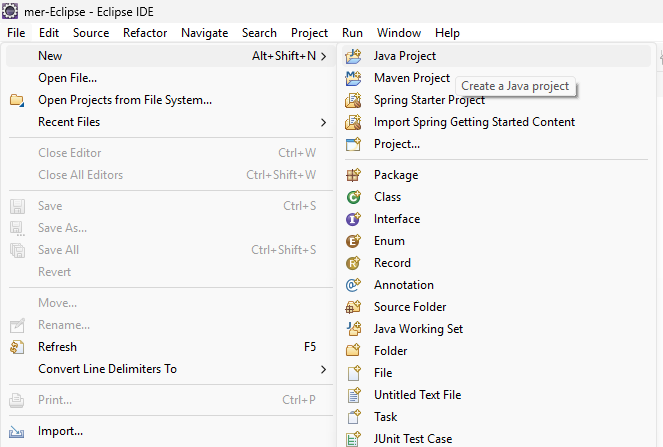Click the Spring Starter Project icon
The height and width of the screenshot is (447, 663).
coord(353,100)
